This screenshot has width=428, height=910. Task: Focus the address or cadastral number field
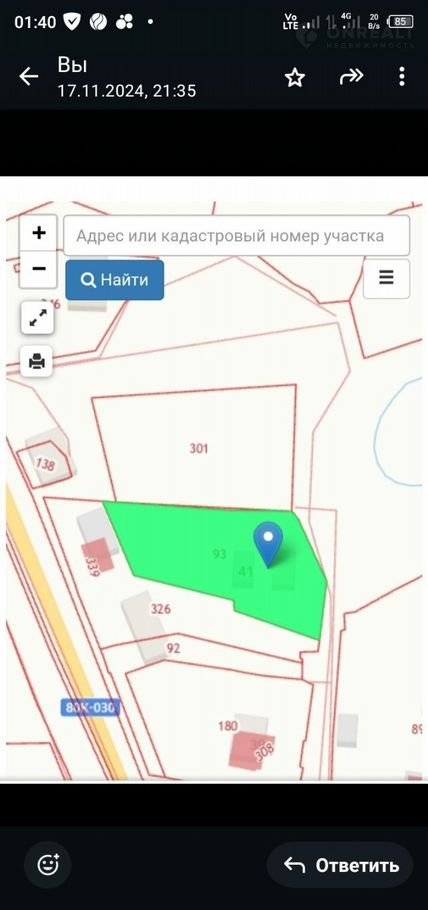click(236, 236)
